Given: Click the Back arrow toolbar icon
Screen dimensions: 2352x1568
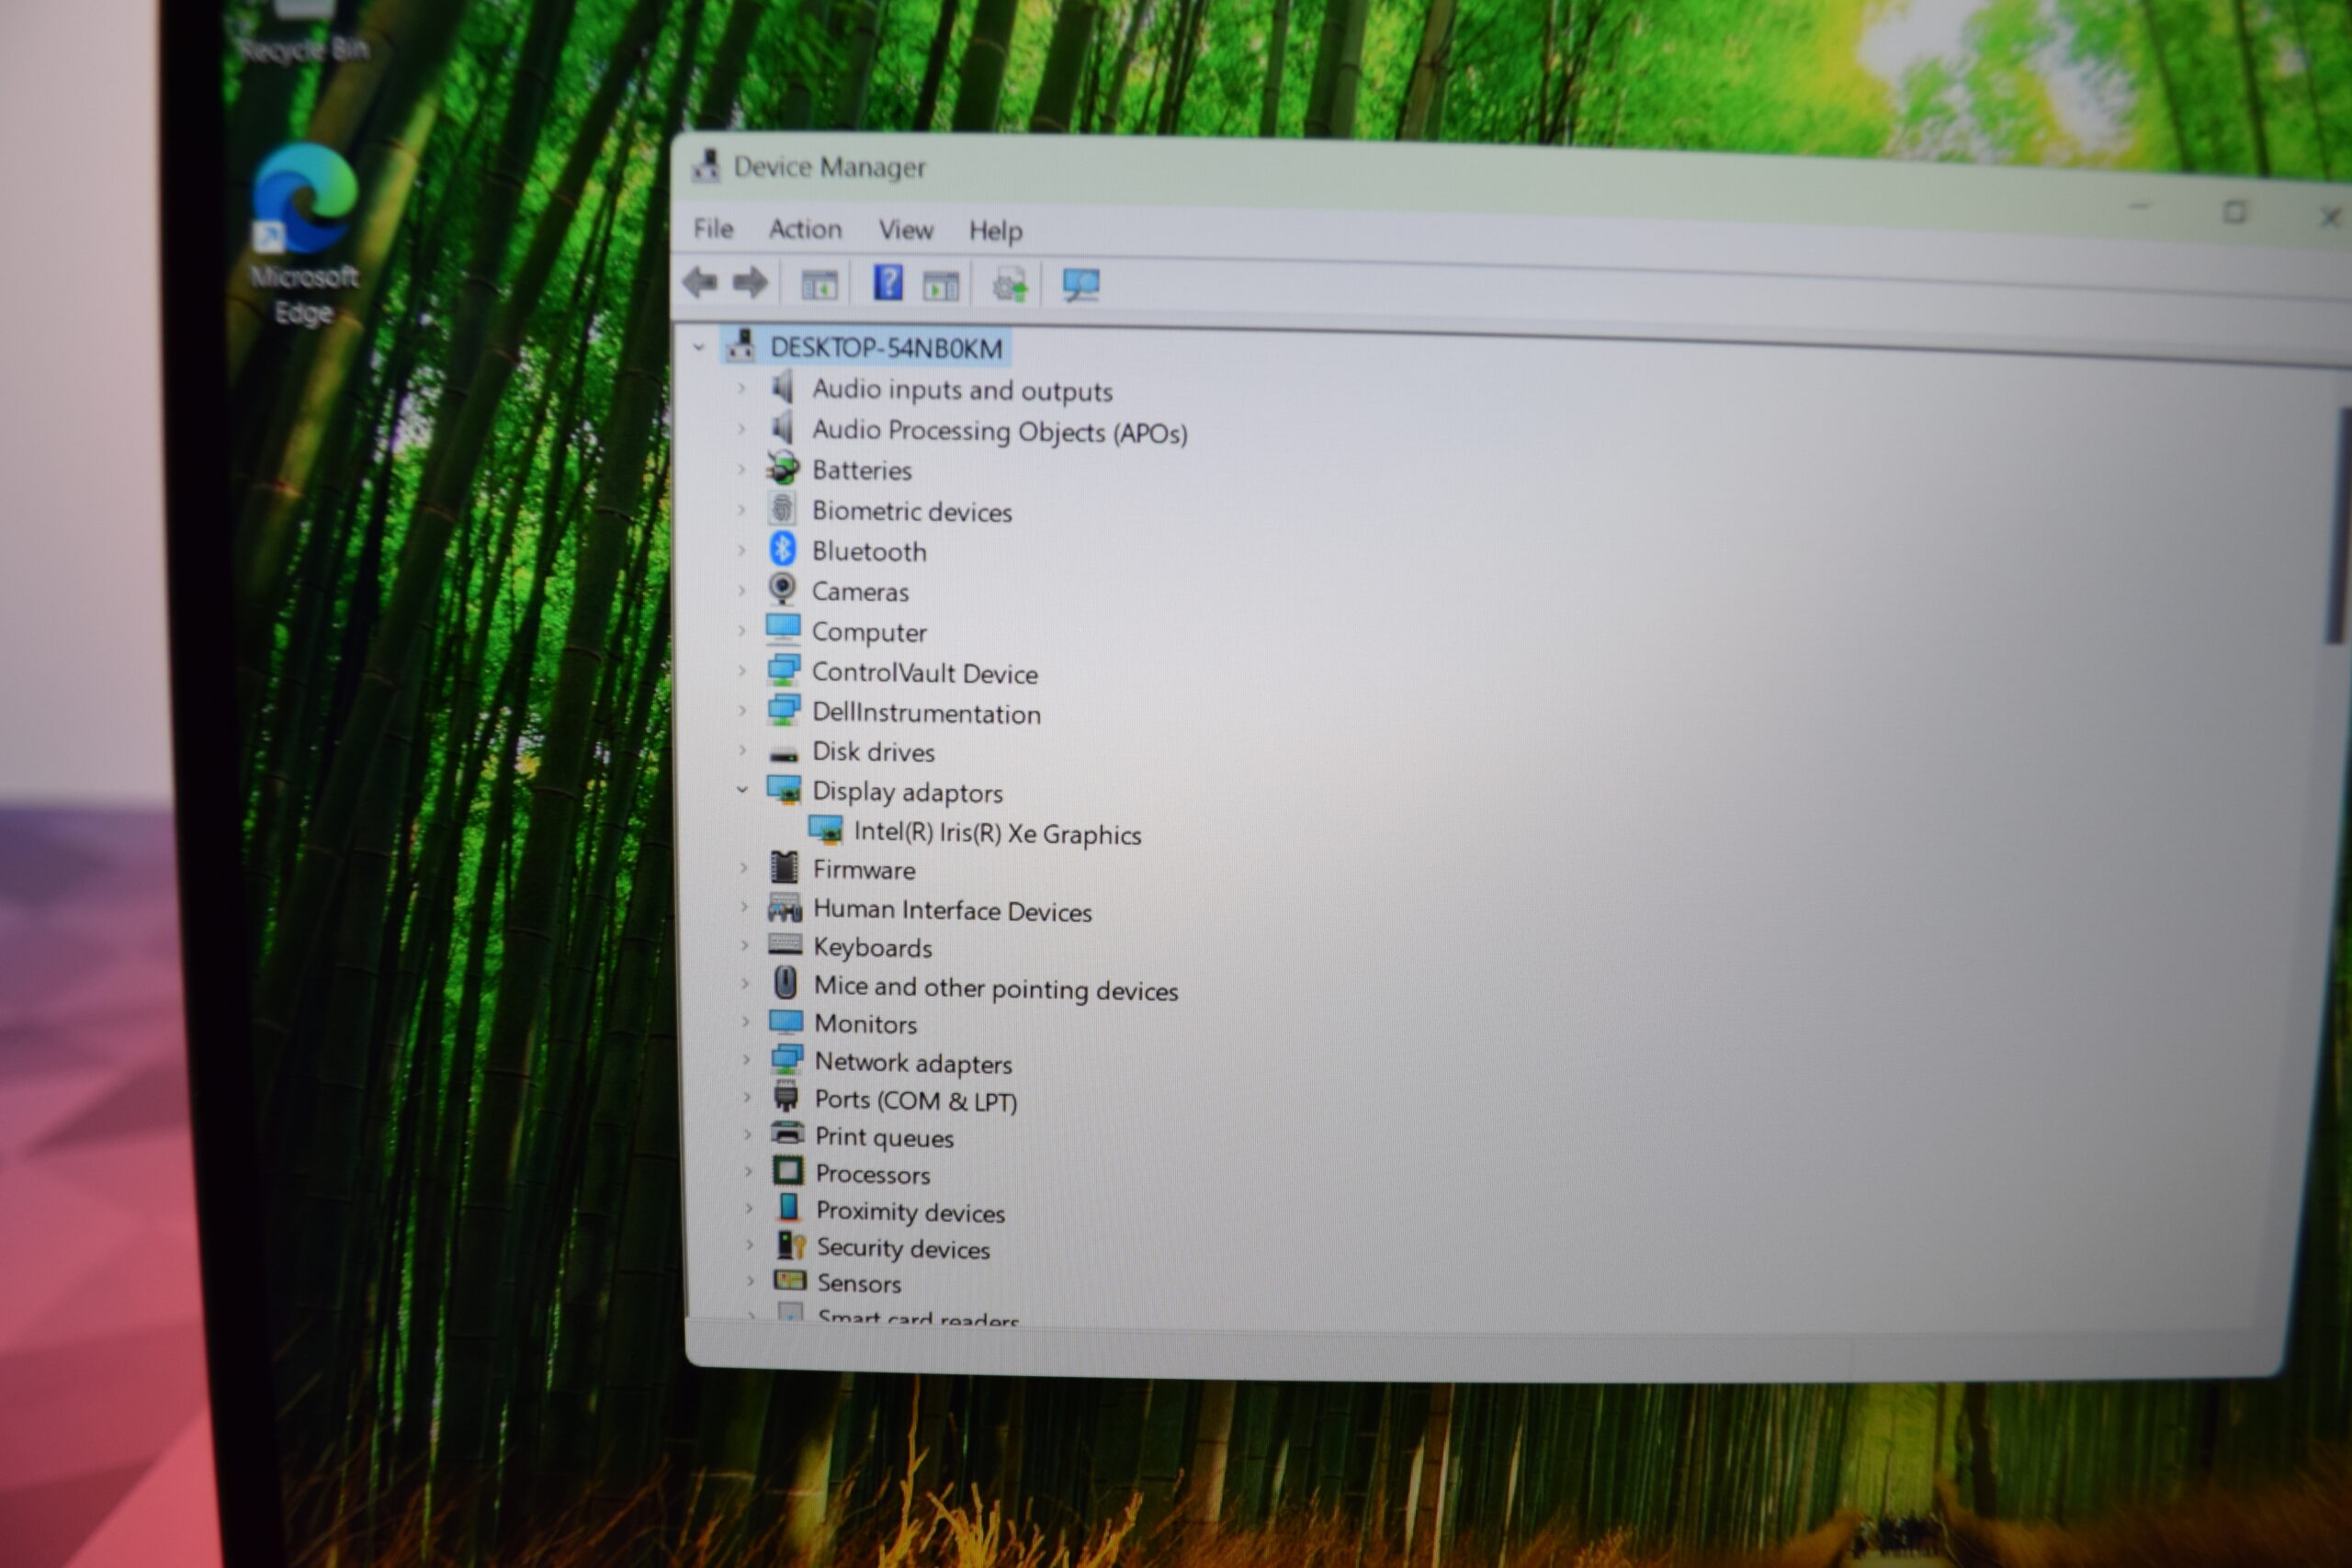Looking at the screenshot, I should click(x=700, y=283).
